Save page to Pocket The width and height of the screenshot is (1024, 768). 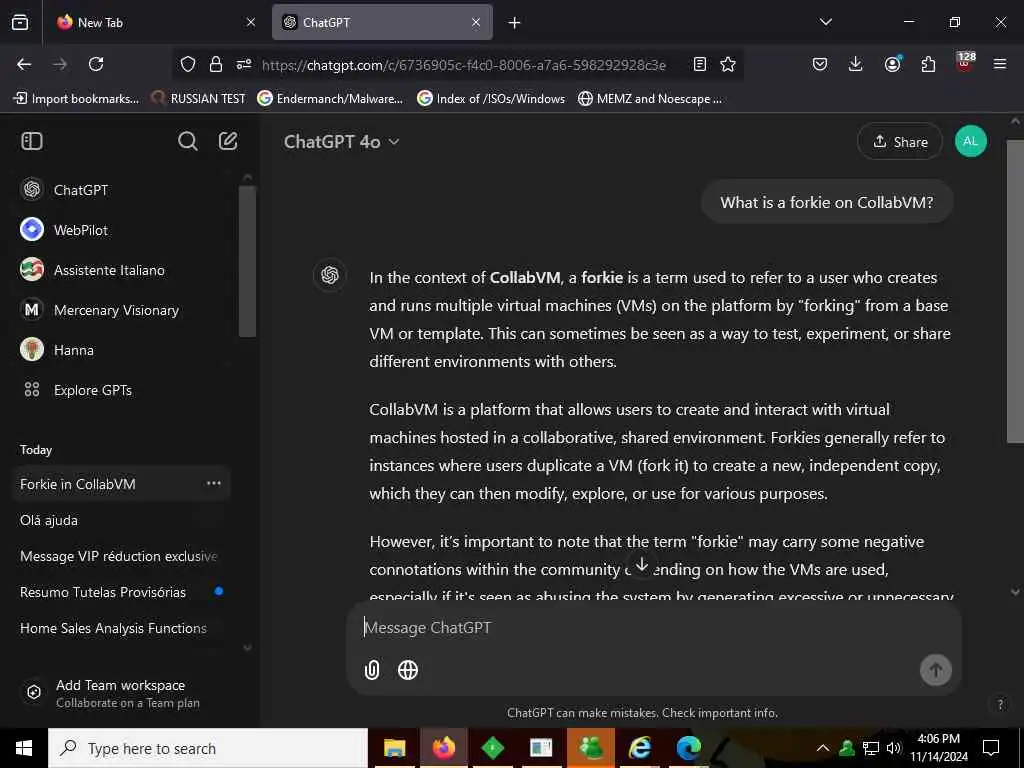click(x=820, y=64)
